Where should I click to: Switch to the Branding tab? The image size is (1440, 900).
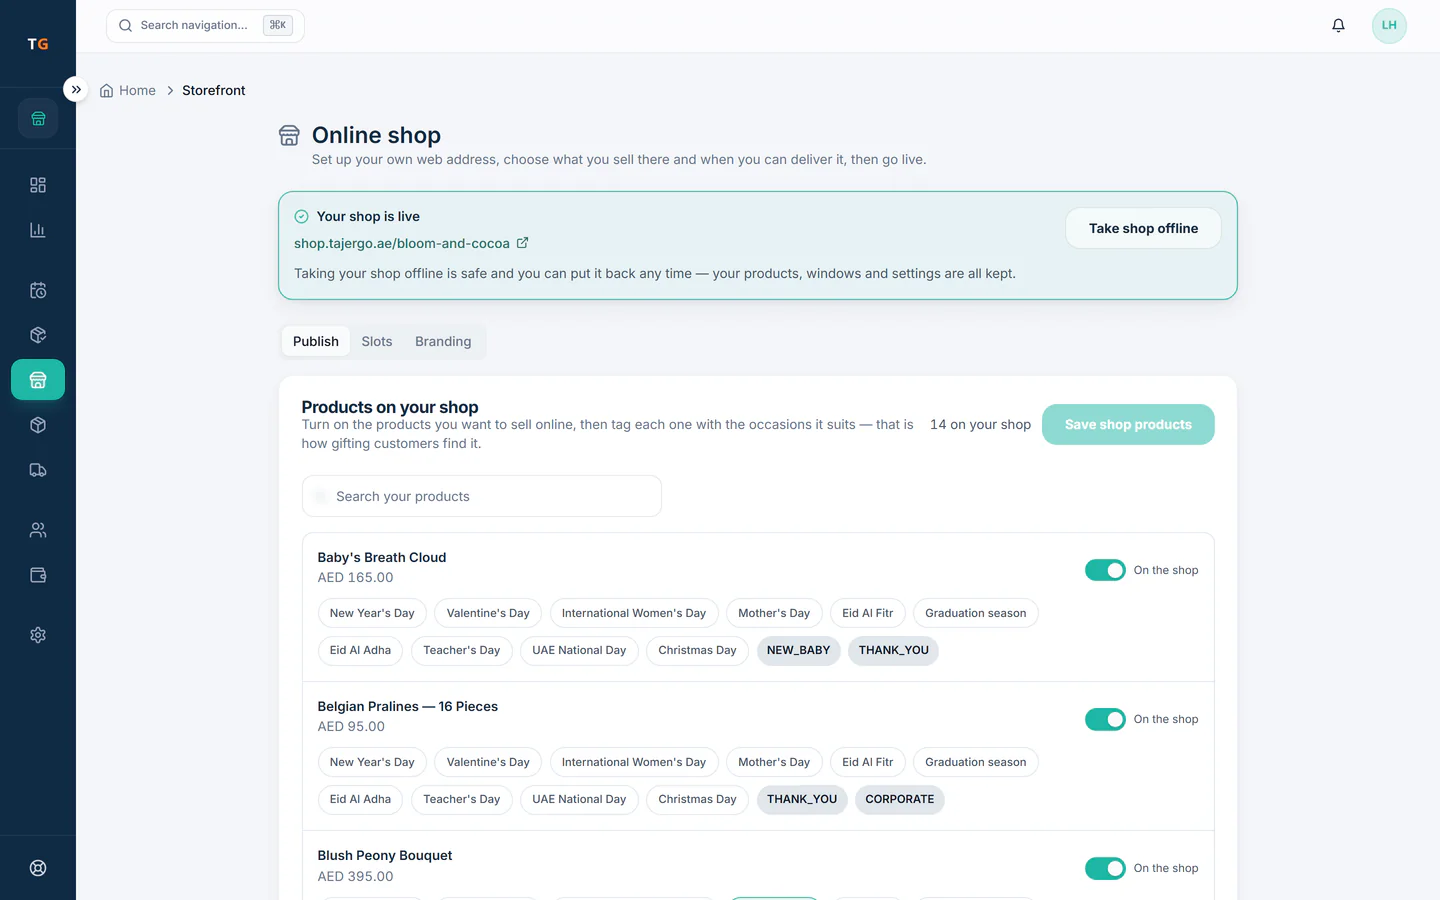tap(443, 341)
